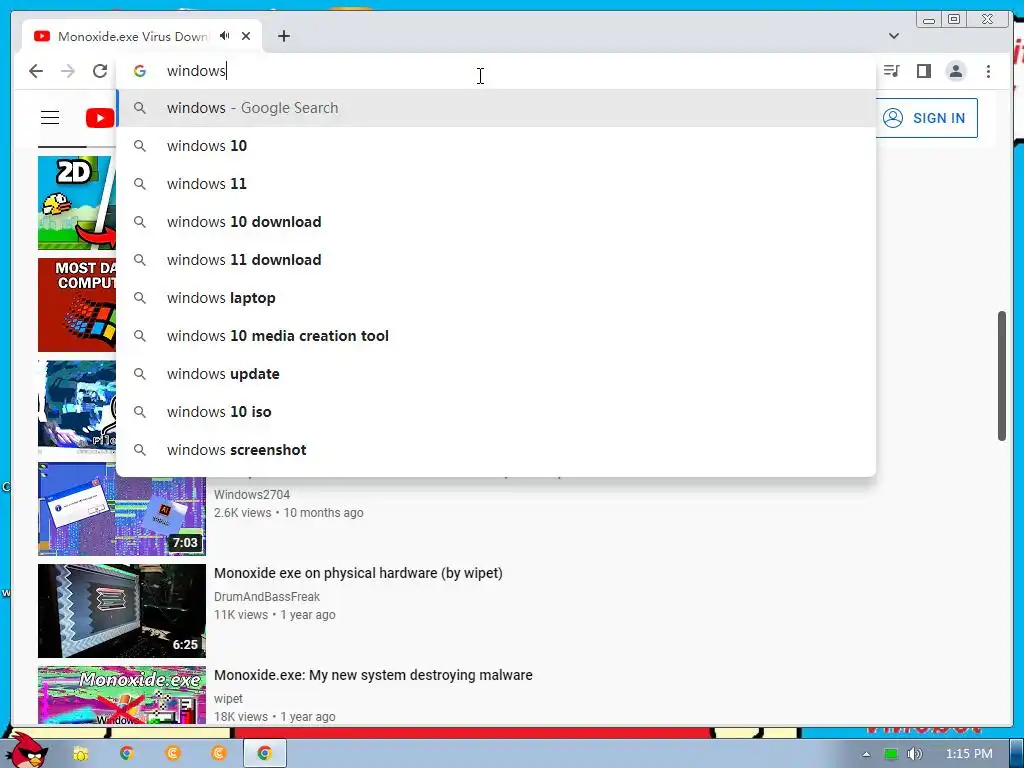Open the 7:03 video thumbnail
Image resolution: width=1024 pixels, height=768 pixels.
121,509
